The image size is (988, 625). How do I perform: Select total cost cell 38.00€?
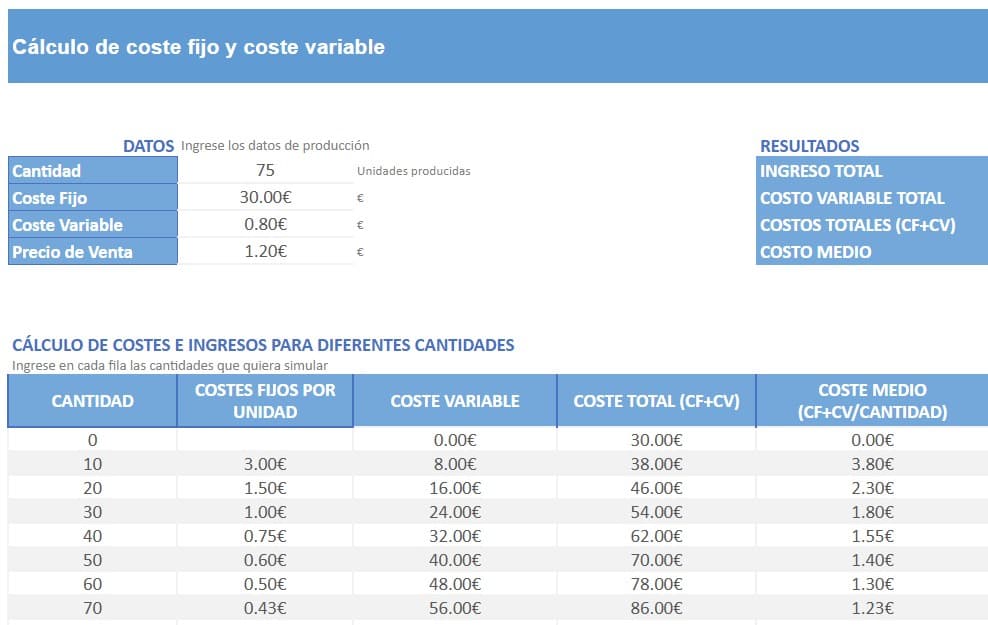click(x=656, y=464)
